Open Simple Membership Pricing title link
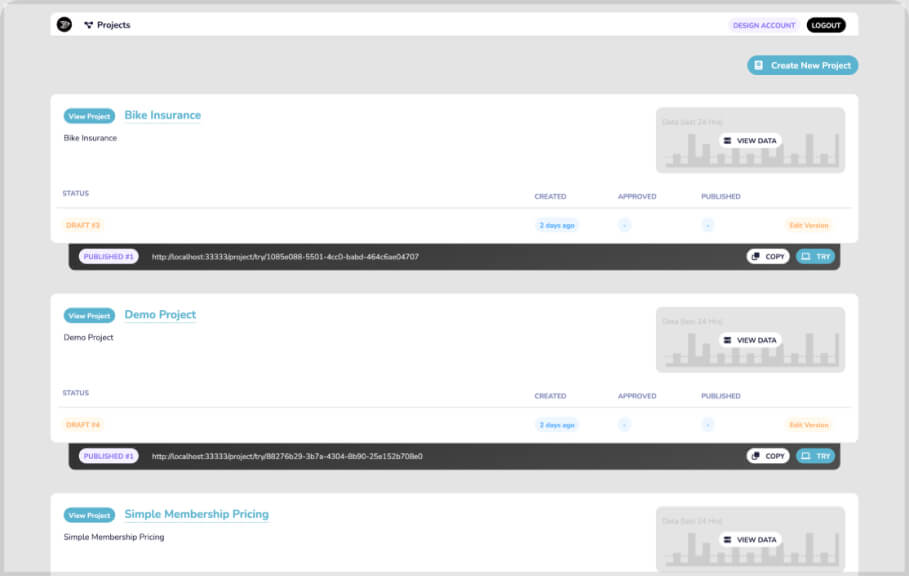 (x=197, y=514)
